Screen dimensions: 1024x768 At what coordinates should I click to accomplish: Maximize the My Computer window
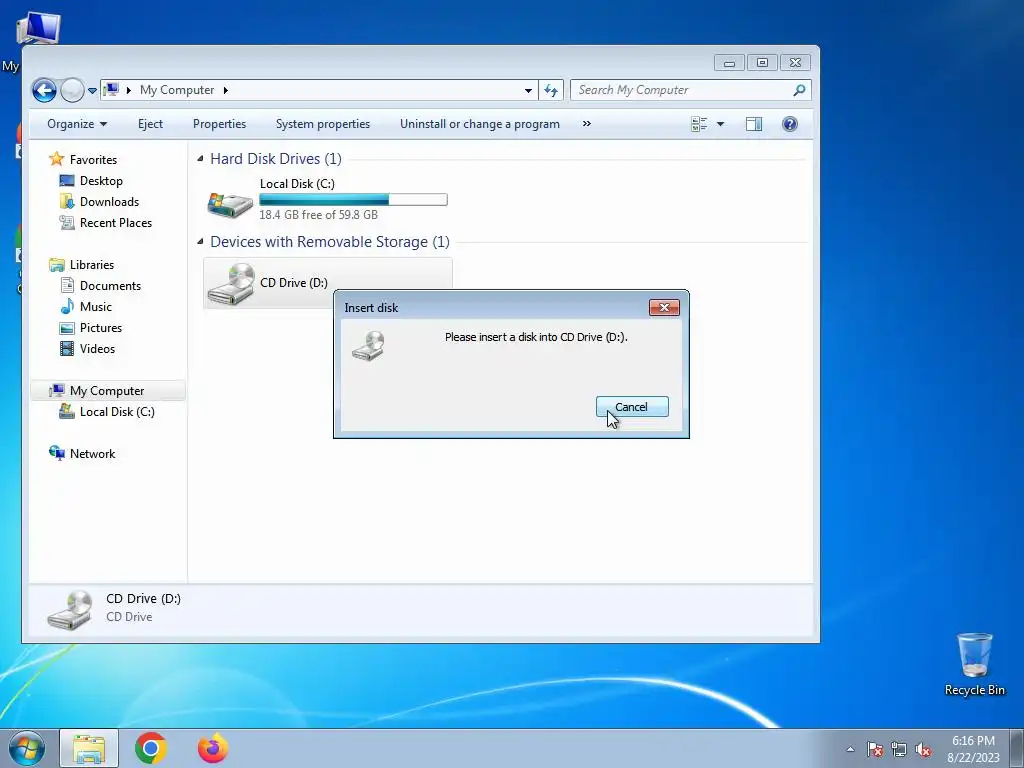coord(762,63)
